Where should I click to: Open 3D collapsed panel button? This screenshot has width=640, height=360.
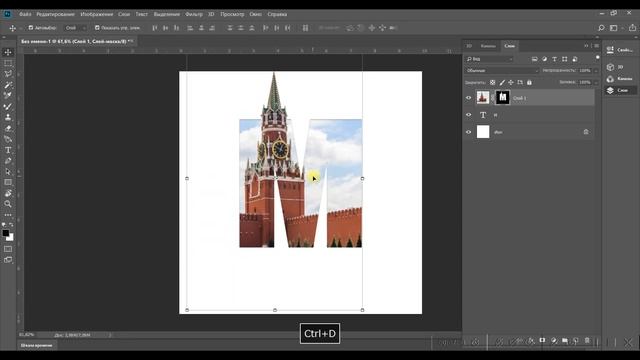coord(620,67)
